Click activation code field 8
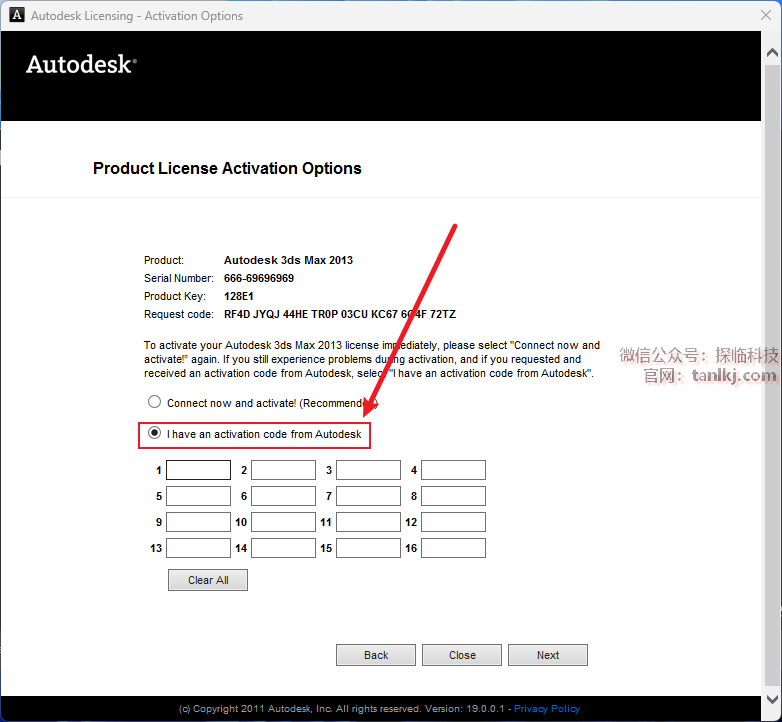782x722 pixels. pyautogui.click(x=453, y=496)
